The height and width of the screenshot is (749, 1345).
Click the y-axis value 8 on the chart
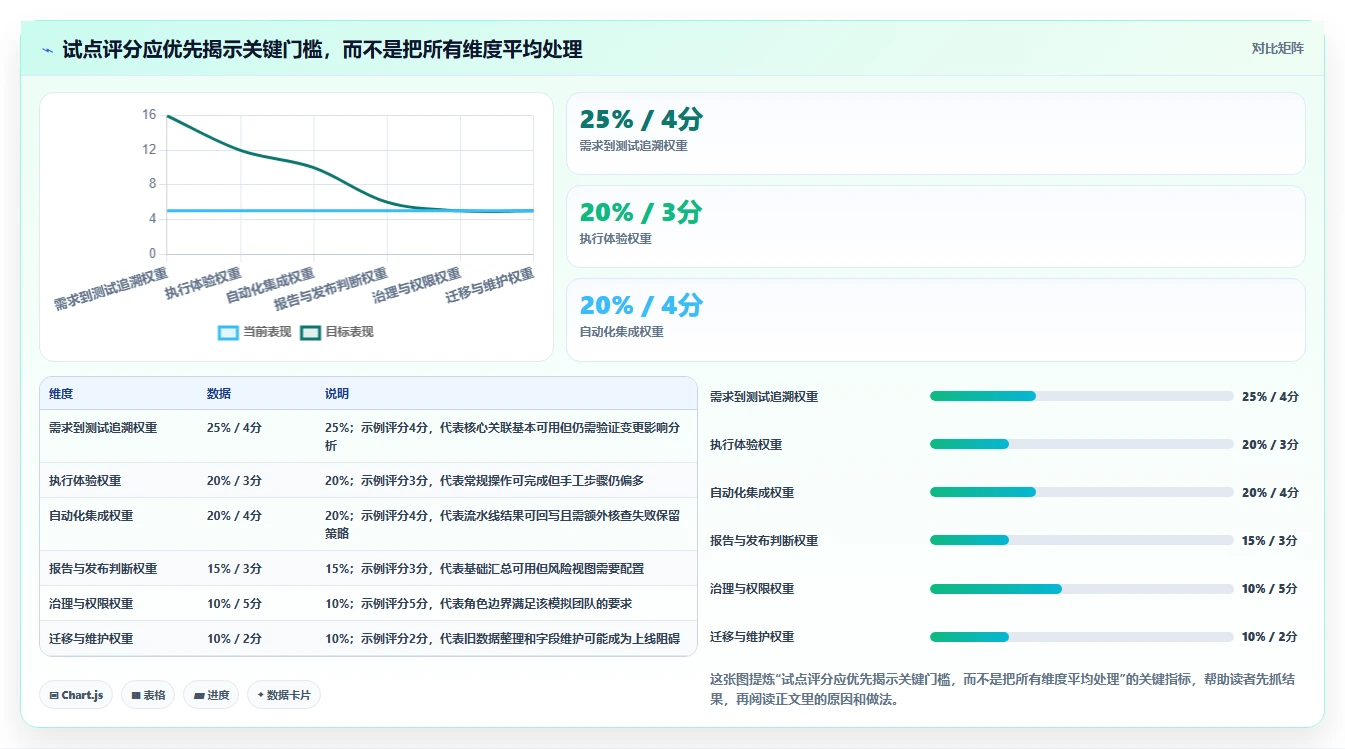152,184
